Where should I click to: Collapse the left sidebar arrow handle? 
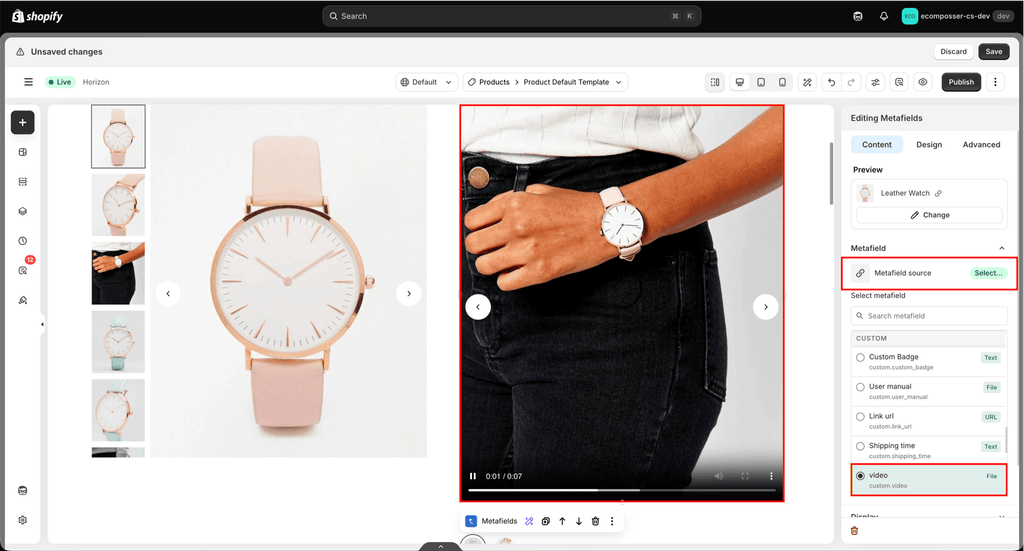coord(42,324)
